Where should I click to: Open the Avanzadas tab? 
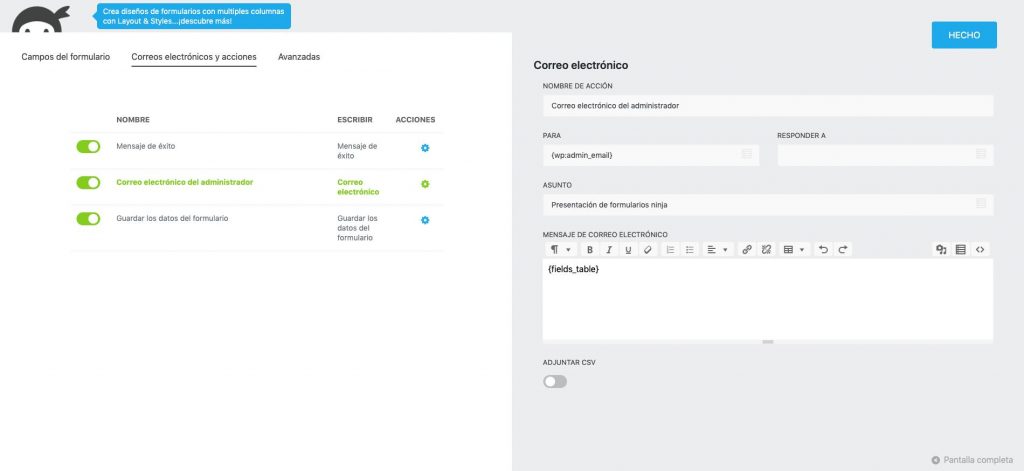pyautogui.click(x=299, y=57)
